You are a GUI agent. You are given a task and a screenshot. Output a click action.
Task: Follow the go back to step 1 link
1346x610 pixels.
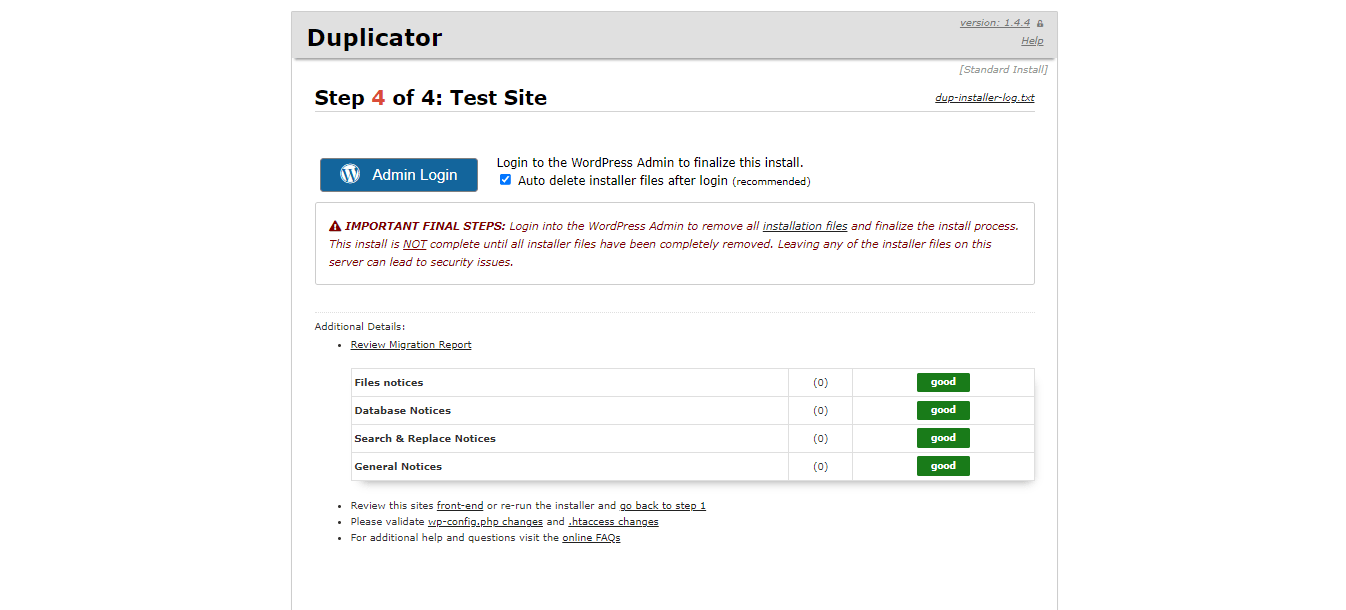click(x=663, y=506)
